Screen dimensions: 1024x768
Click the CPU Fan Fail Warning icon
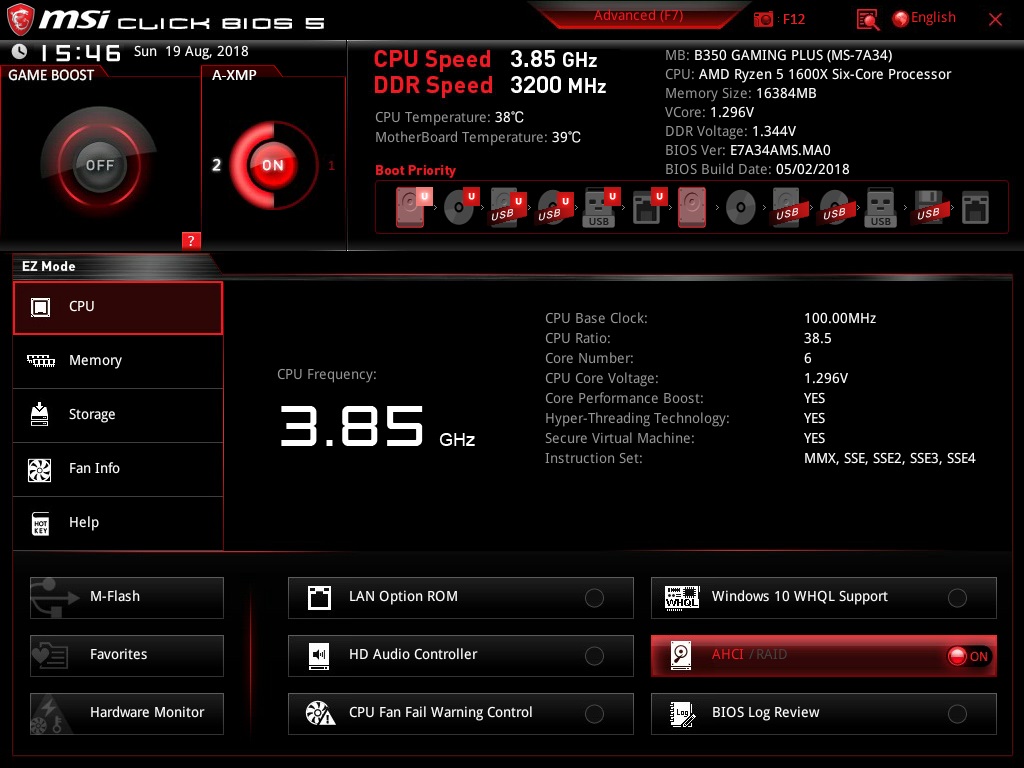coord(320,713)
